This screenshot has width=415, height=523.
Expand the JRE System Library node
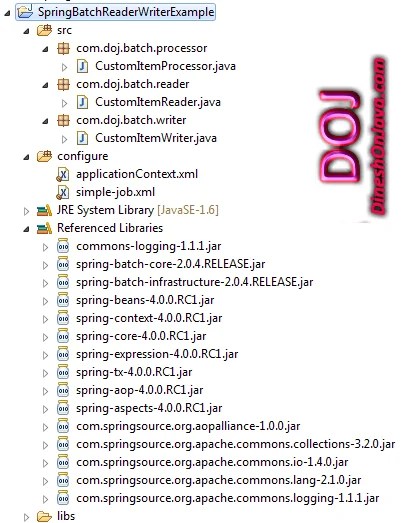(26, 211)
